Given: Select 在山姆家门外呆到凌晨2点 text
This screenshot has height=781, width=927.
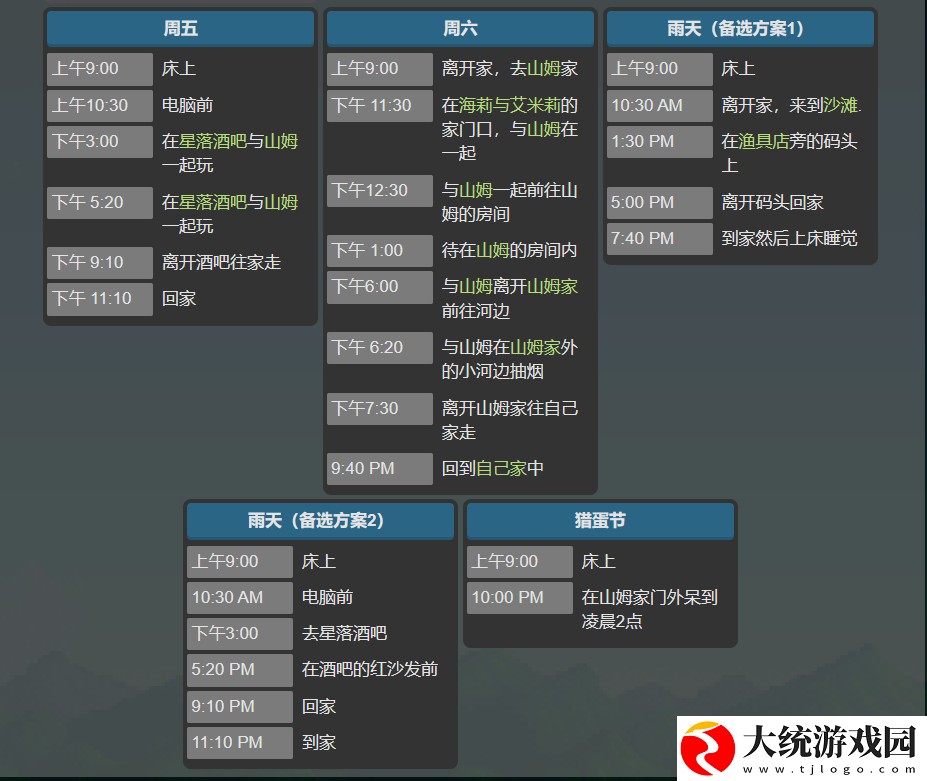Looking at the screenshot, I should coord(649,609).
